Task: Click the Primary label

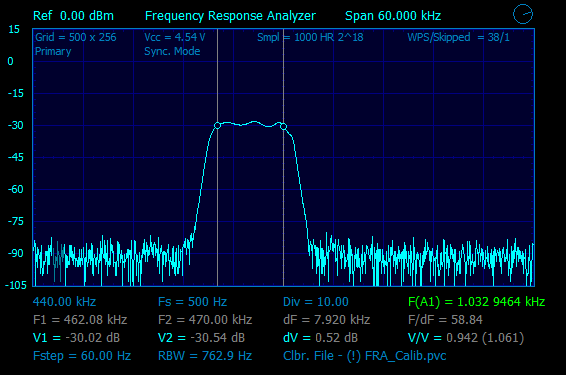Action: (x=53, y=51)
